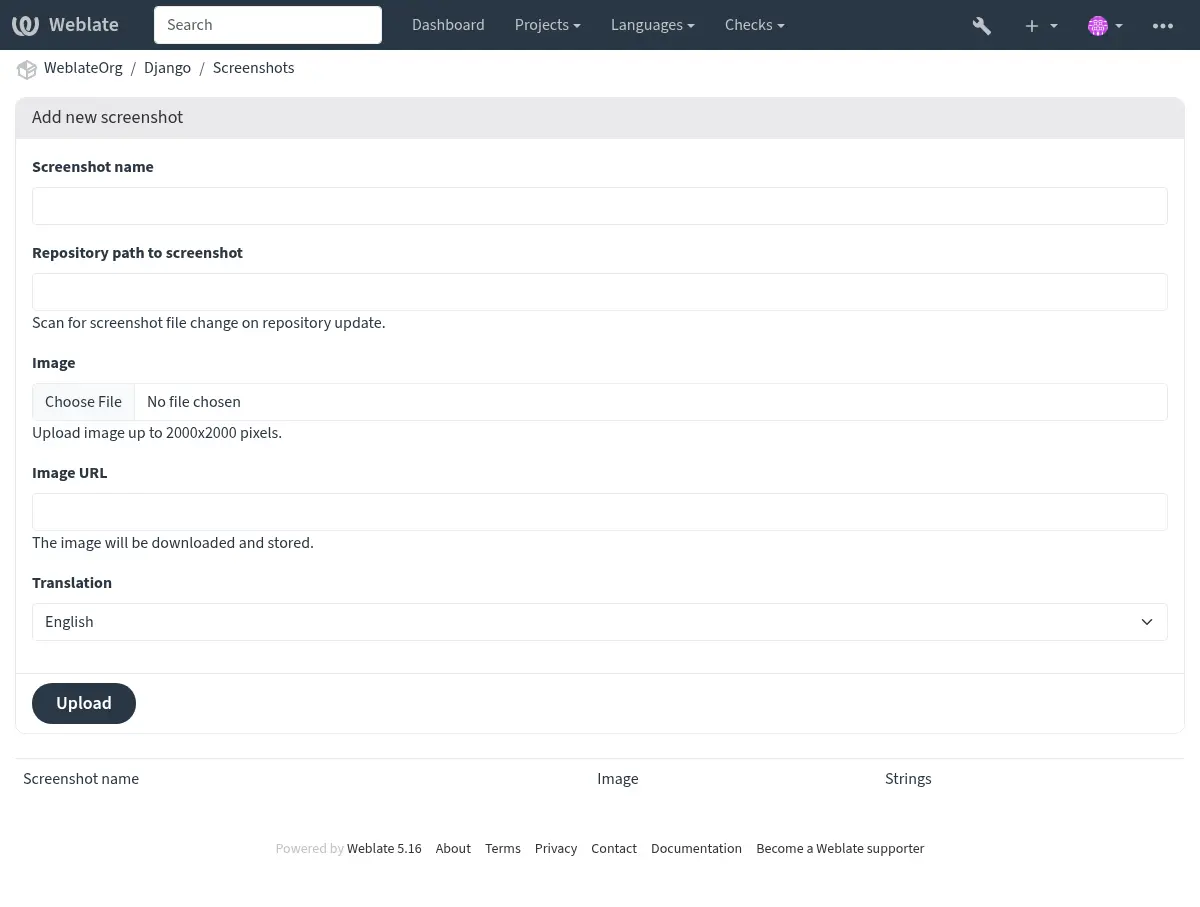Open the Checks menu

point(754,25)
